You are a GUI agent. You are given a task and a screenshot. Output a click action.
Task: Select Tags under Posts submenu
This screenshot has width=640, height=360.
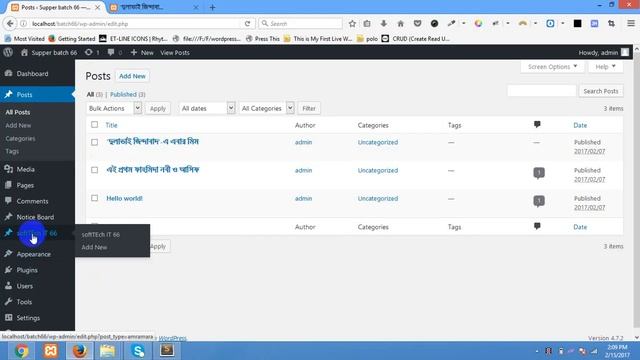[12, 151]
